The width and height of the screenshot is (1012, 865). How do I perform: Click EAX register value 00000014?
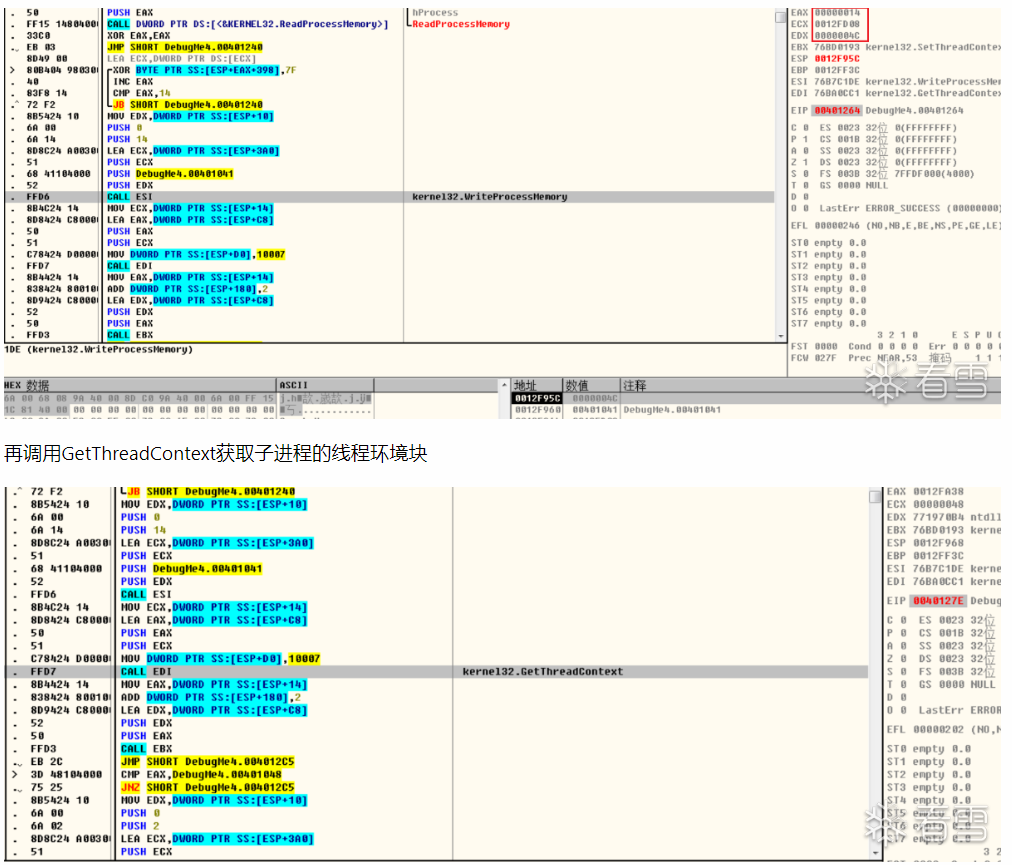click(x=837, y=12)
